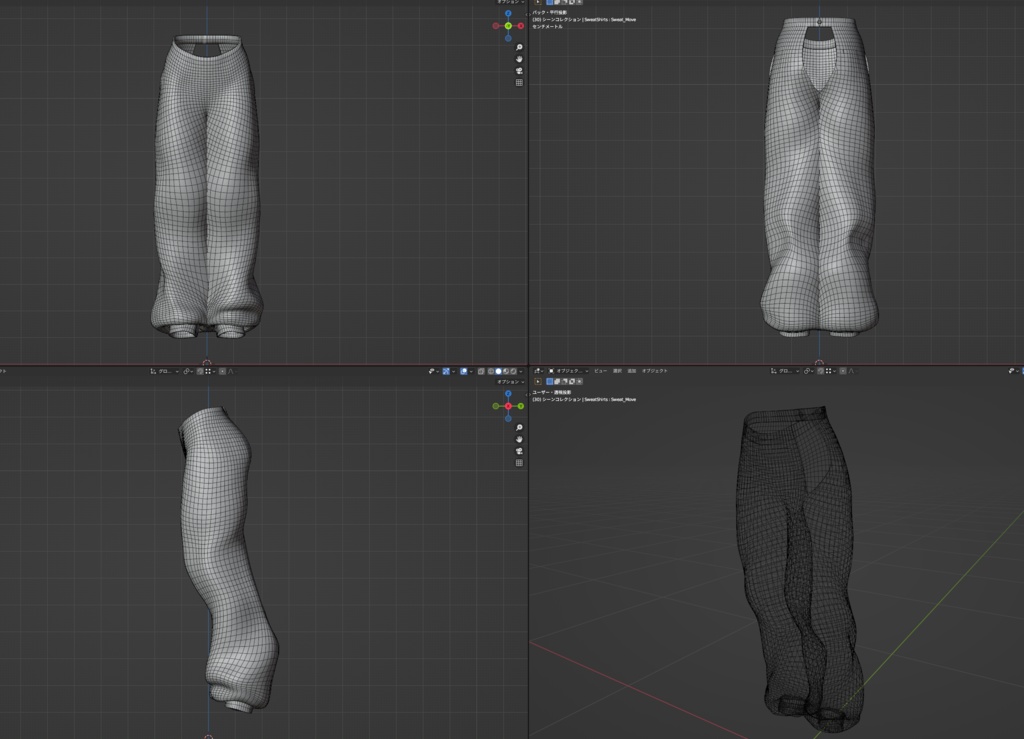Toggle camera view in the top-left viewport
Screen dimensions: 1024x739
519,71
